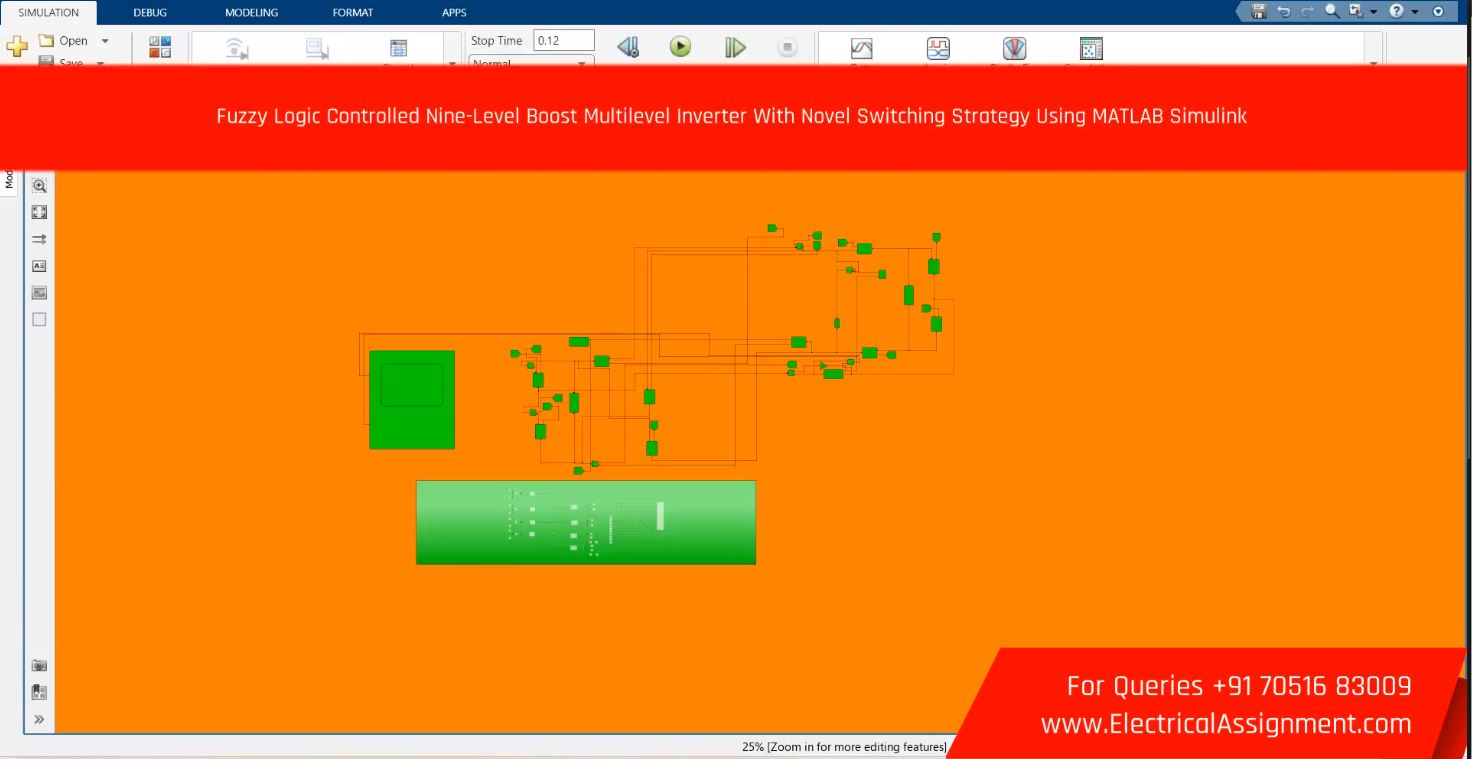Expand the left palette with double chevron
Screen dimensions: 1472x759
click(39, 719)
